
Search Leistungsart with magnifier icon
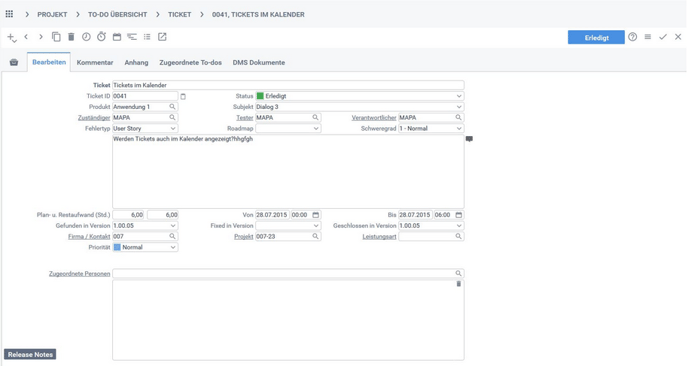coord(459,236)
